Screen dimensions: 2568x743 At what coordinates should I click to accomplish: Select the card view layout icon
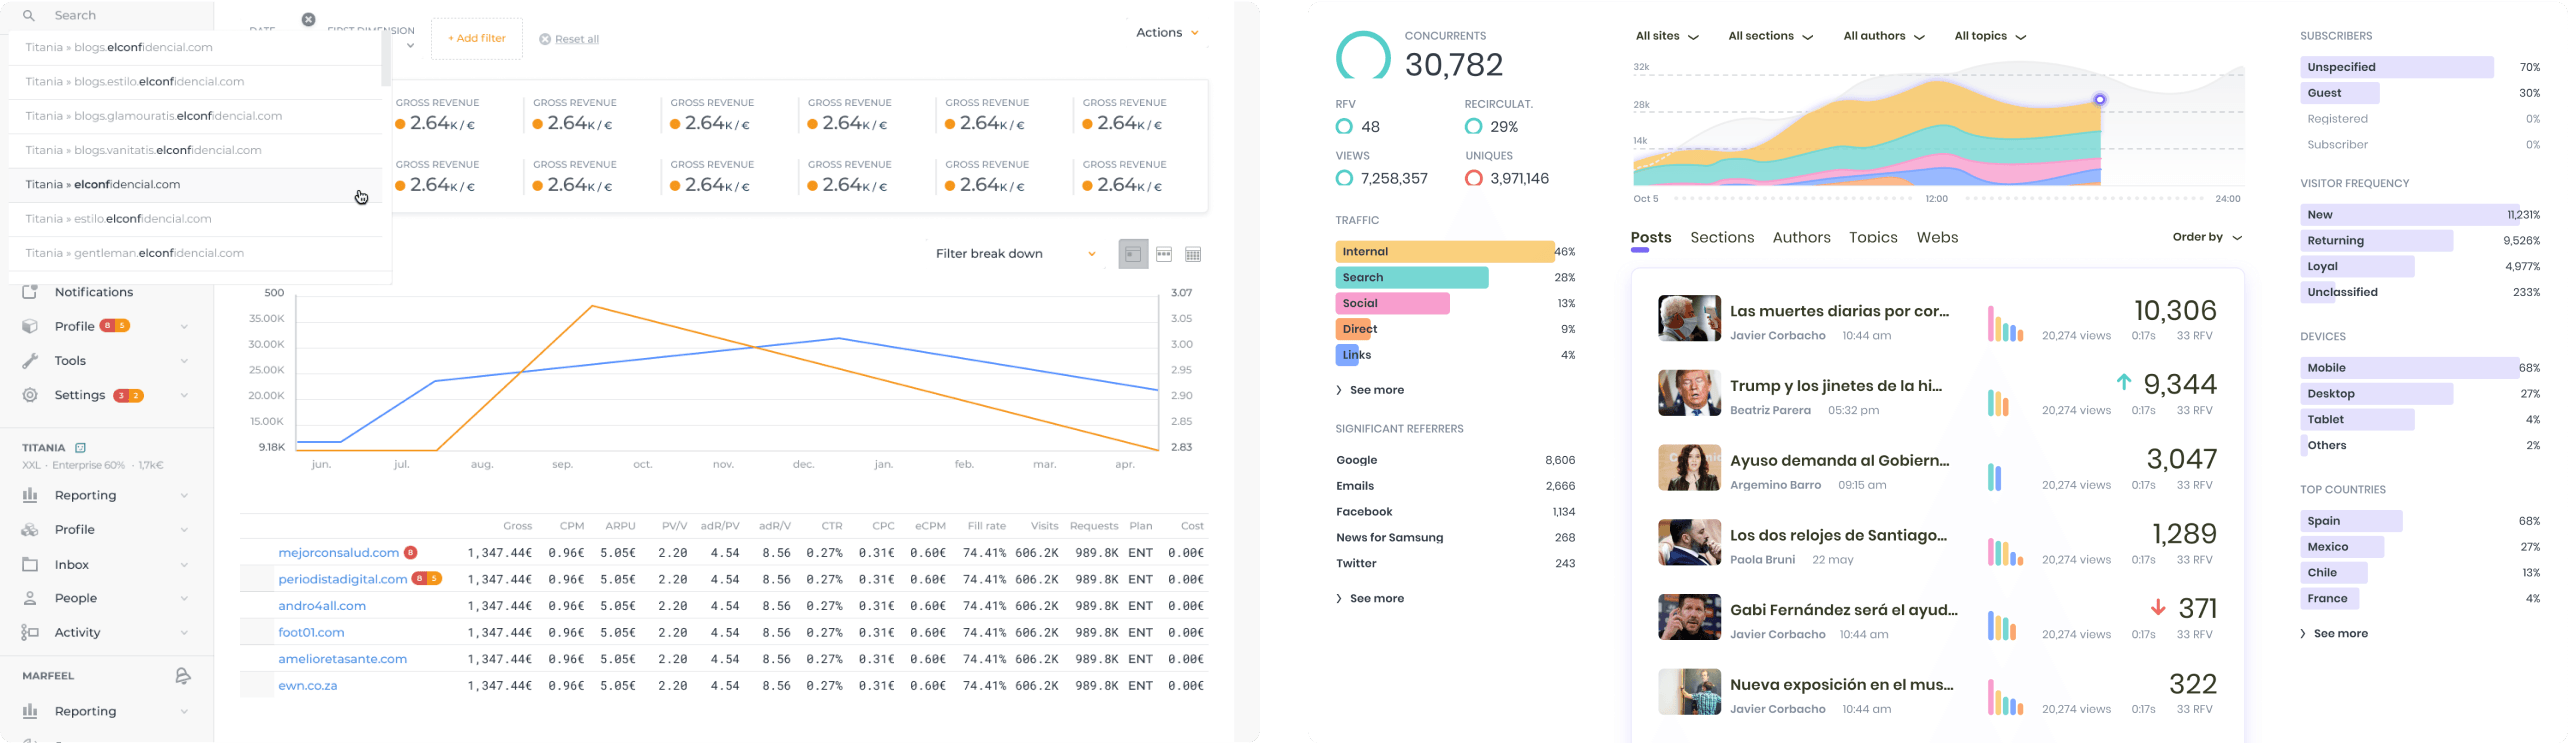coord(1133,255)
